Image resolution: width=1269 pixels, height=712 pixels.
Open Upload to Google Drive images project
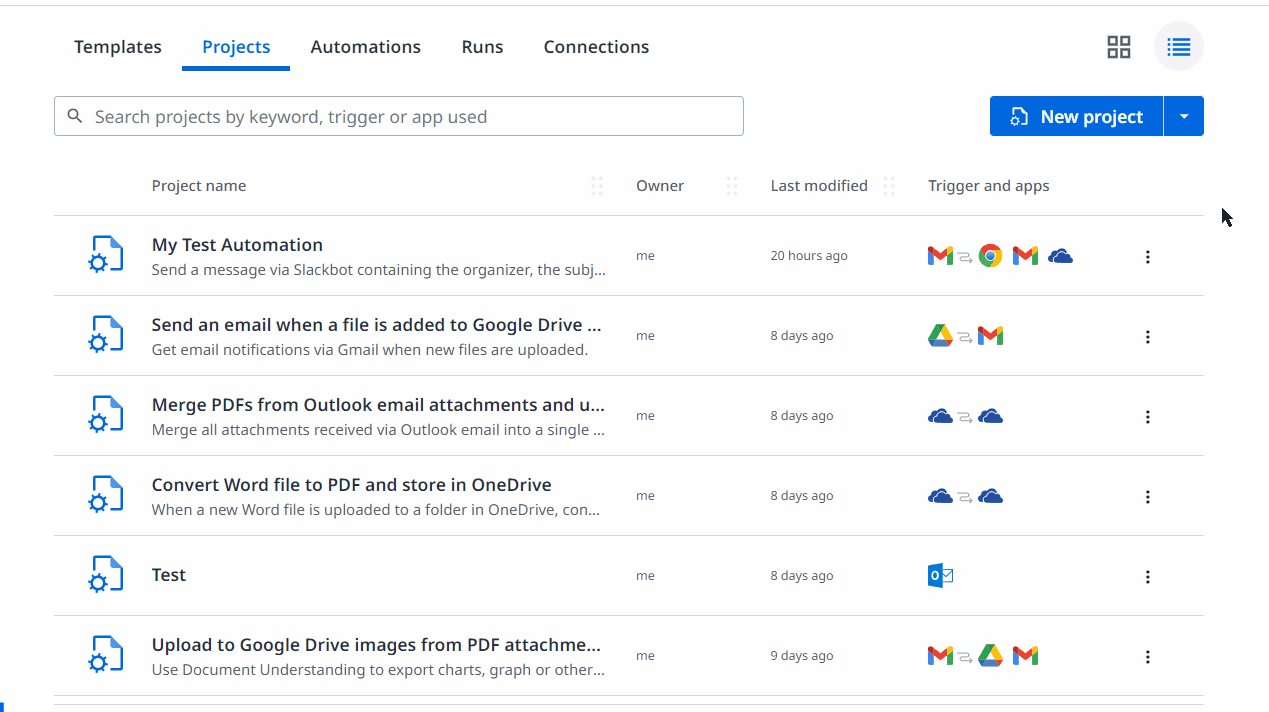pyautogui.click(x=377, y=645)
